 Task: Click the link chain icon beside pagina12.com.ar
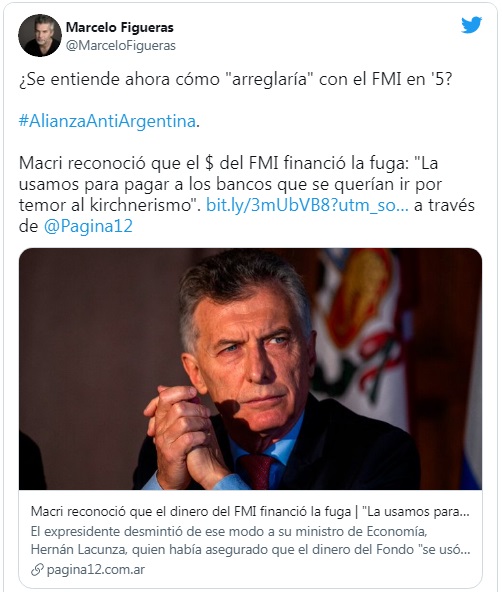[37, 570]
